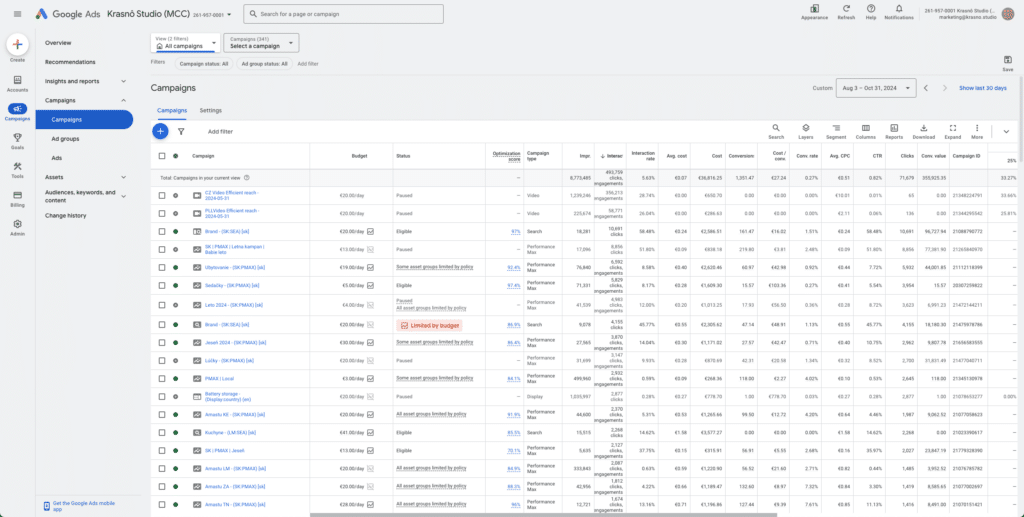Check the Jeseň 2024 - (SK:PMAX) row
This screenshot has height=517, width=1024.
click(162, 342)
